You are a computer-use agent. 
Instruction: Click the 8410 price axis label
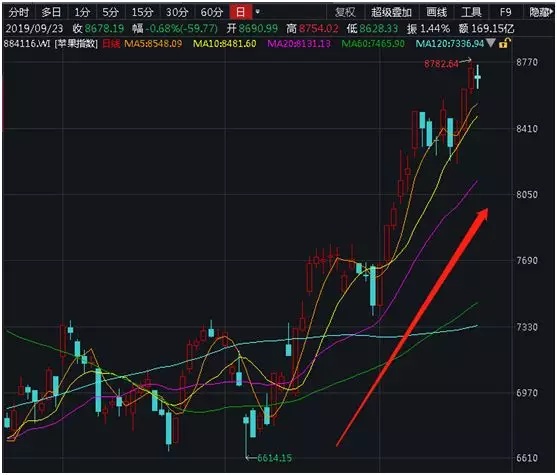point(527,129)
